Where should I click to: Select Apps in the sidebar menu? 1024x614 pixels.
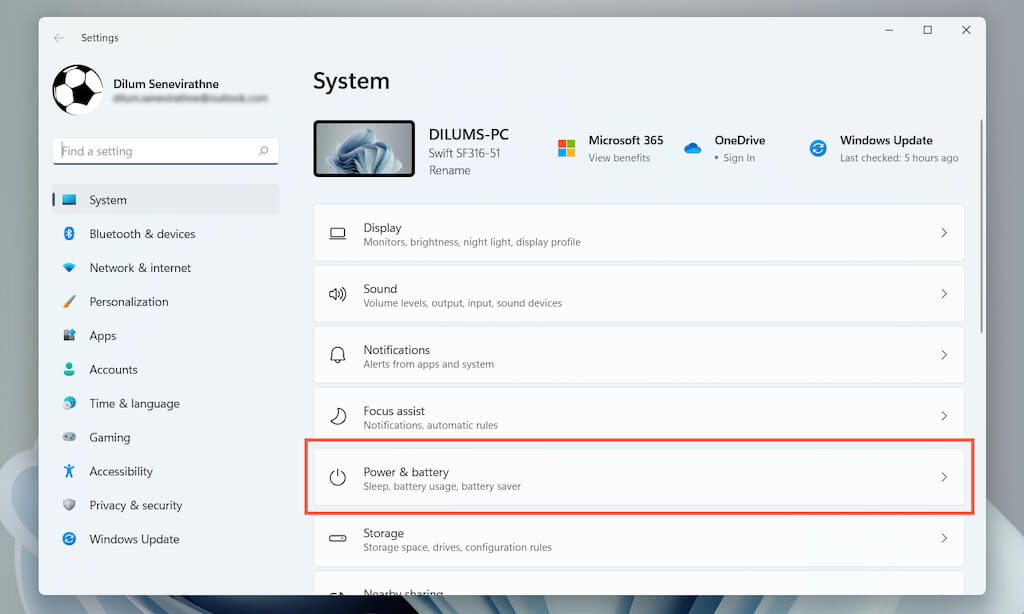click(103, 336)
